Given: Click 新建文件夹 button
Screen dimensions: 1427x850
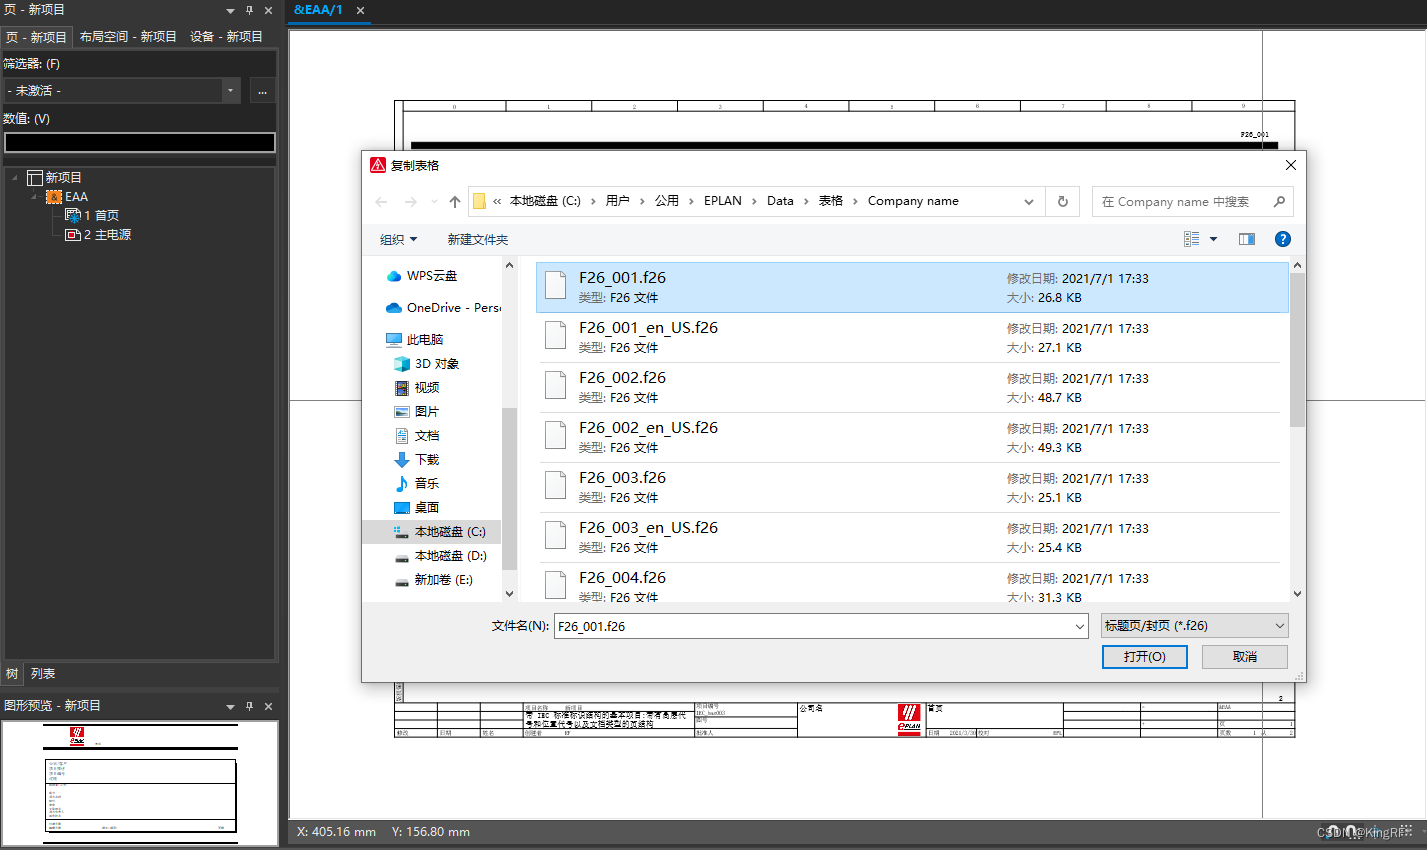Looking at the screenshot, I should click(x=477, y=240).
